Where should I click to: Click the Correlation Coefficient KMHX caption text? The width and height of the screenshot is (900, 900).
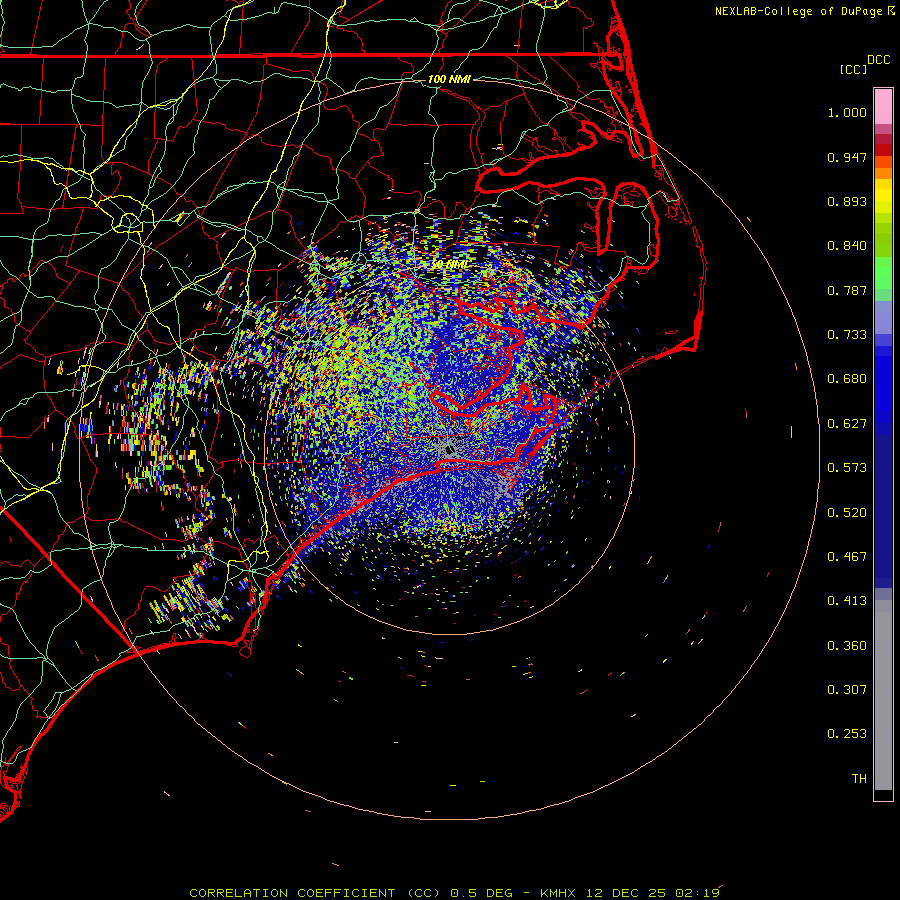point(454,893)
